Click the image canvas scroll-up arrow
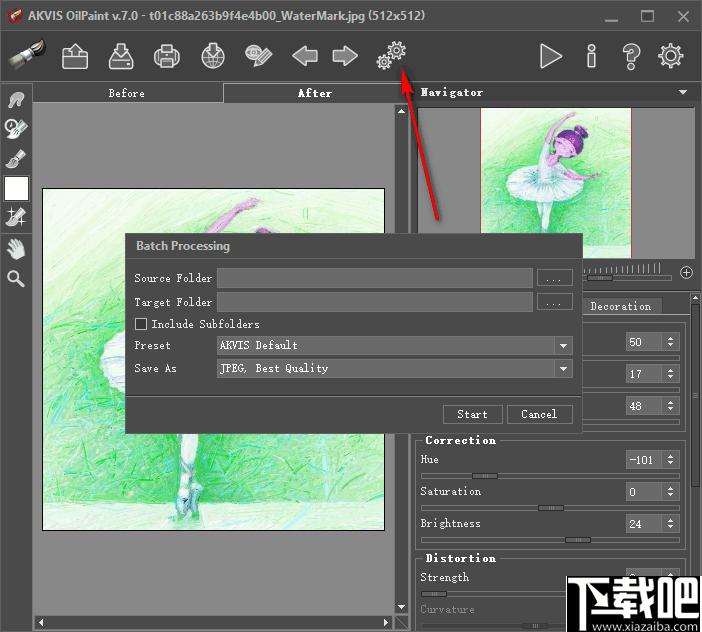The image size is (702, 632). pyautogui.click(x=401, y=111)
